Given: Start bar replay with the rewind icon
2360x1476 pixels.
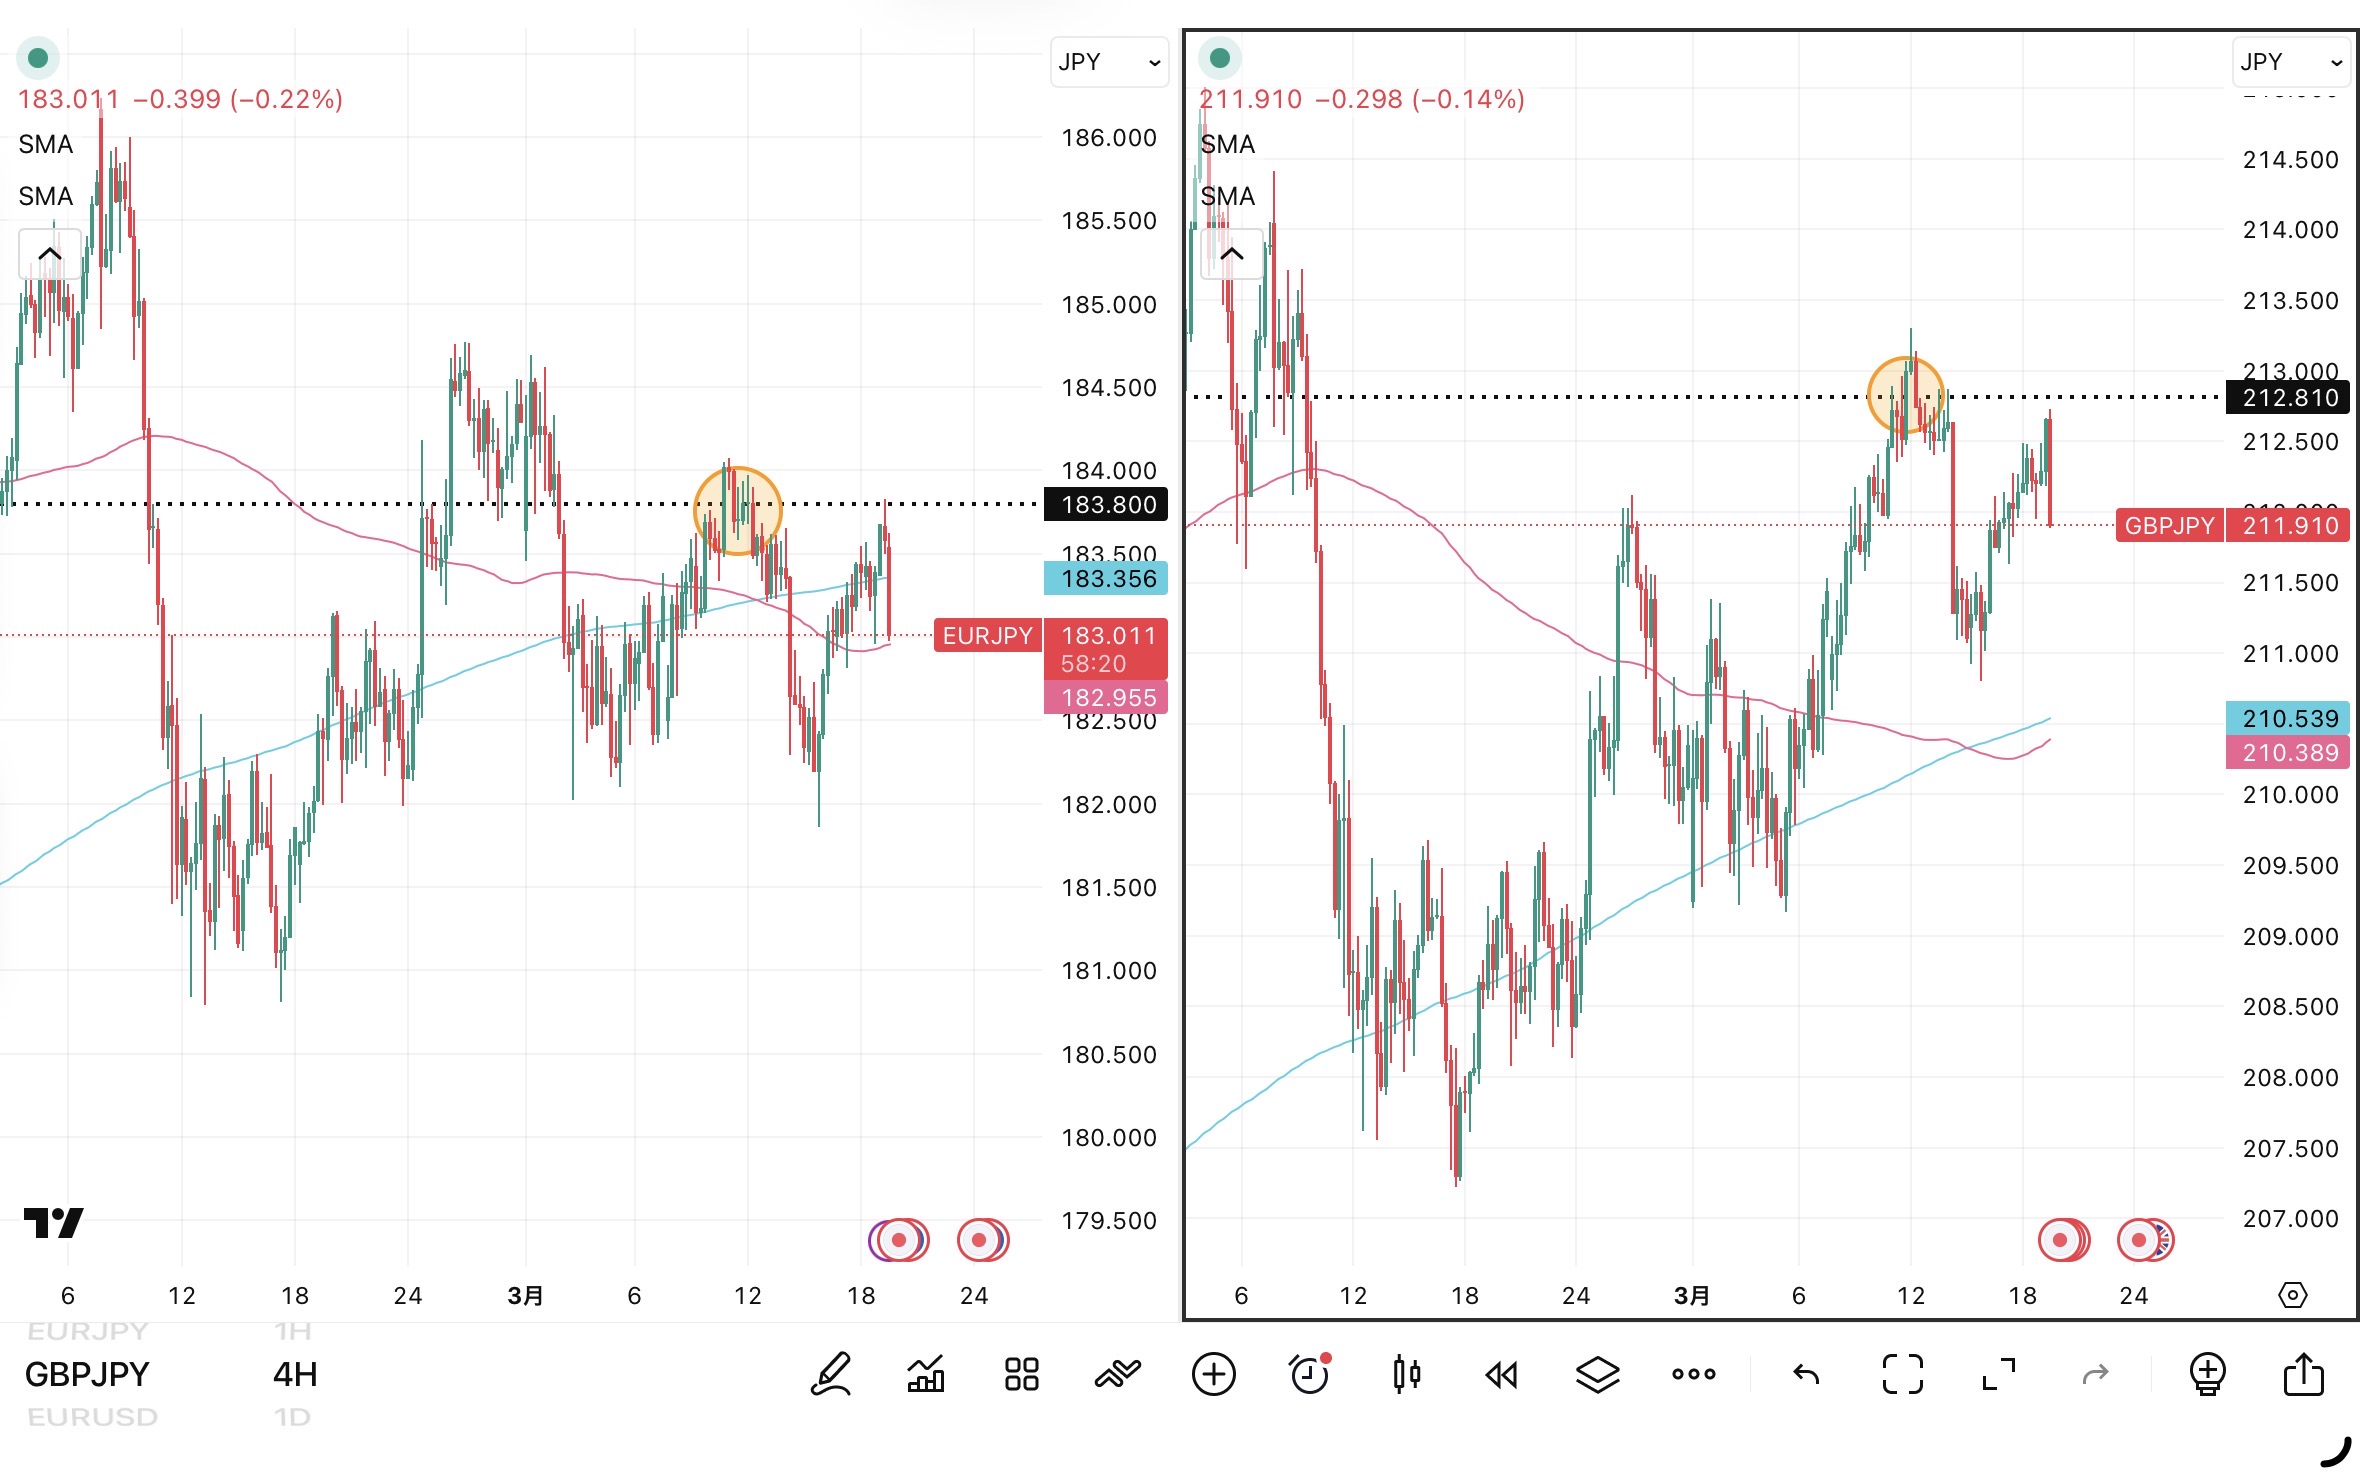Looking at the screenshot, I should click(x=1501, y=1375).
